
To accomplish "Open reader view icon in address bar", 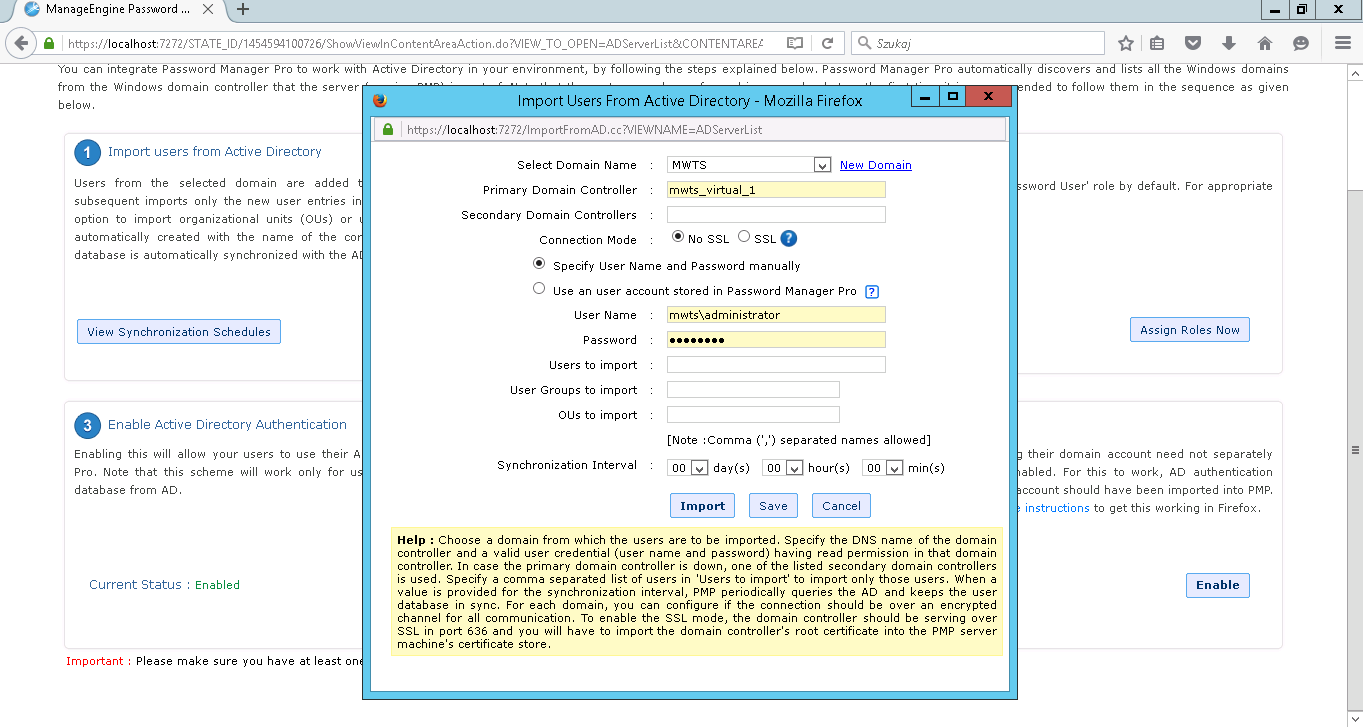I will click(x=794, y=44).
